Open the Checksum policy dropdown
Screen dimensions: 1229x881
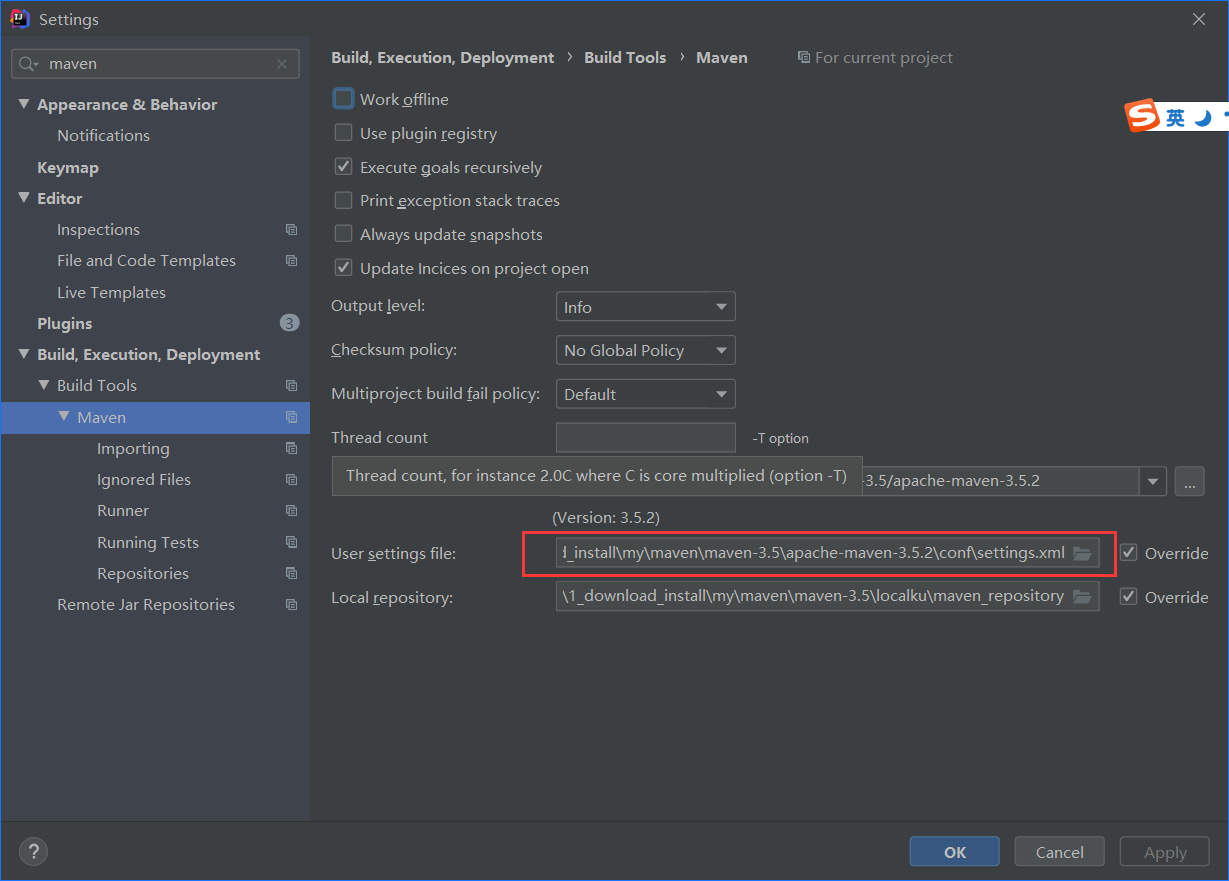click(645, 350)
